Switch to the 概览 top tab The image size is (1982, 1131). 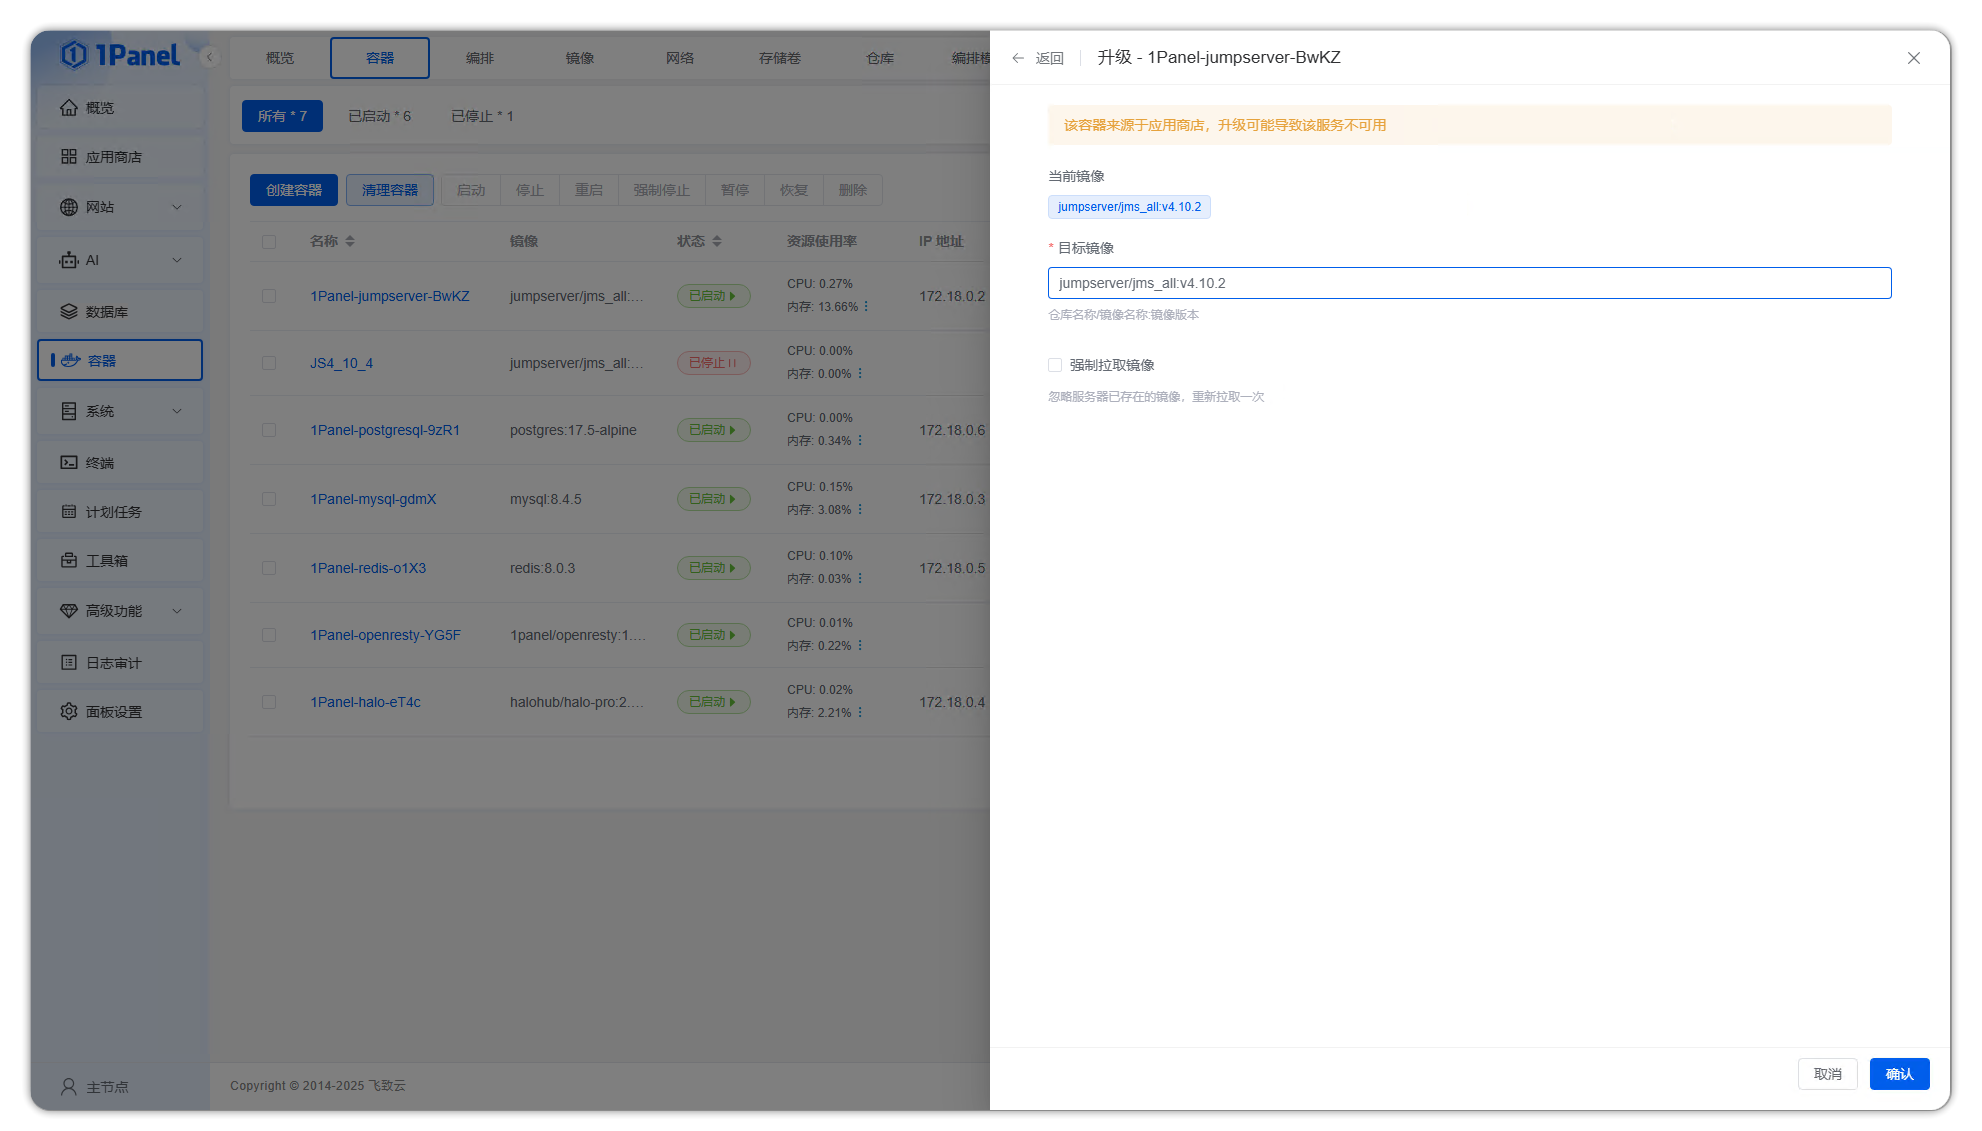pyautogui.click(x=280, y=58)
